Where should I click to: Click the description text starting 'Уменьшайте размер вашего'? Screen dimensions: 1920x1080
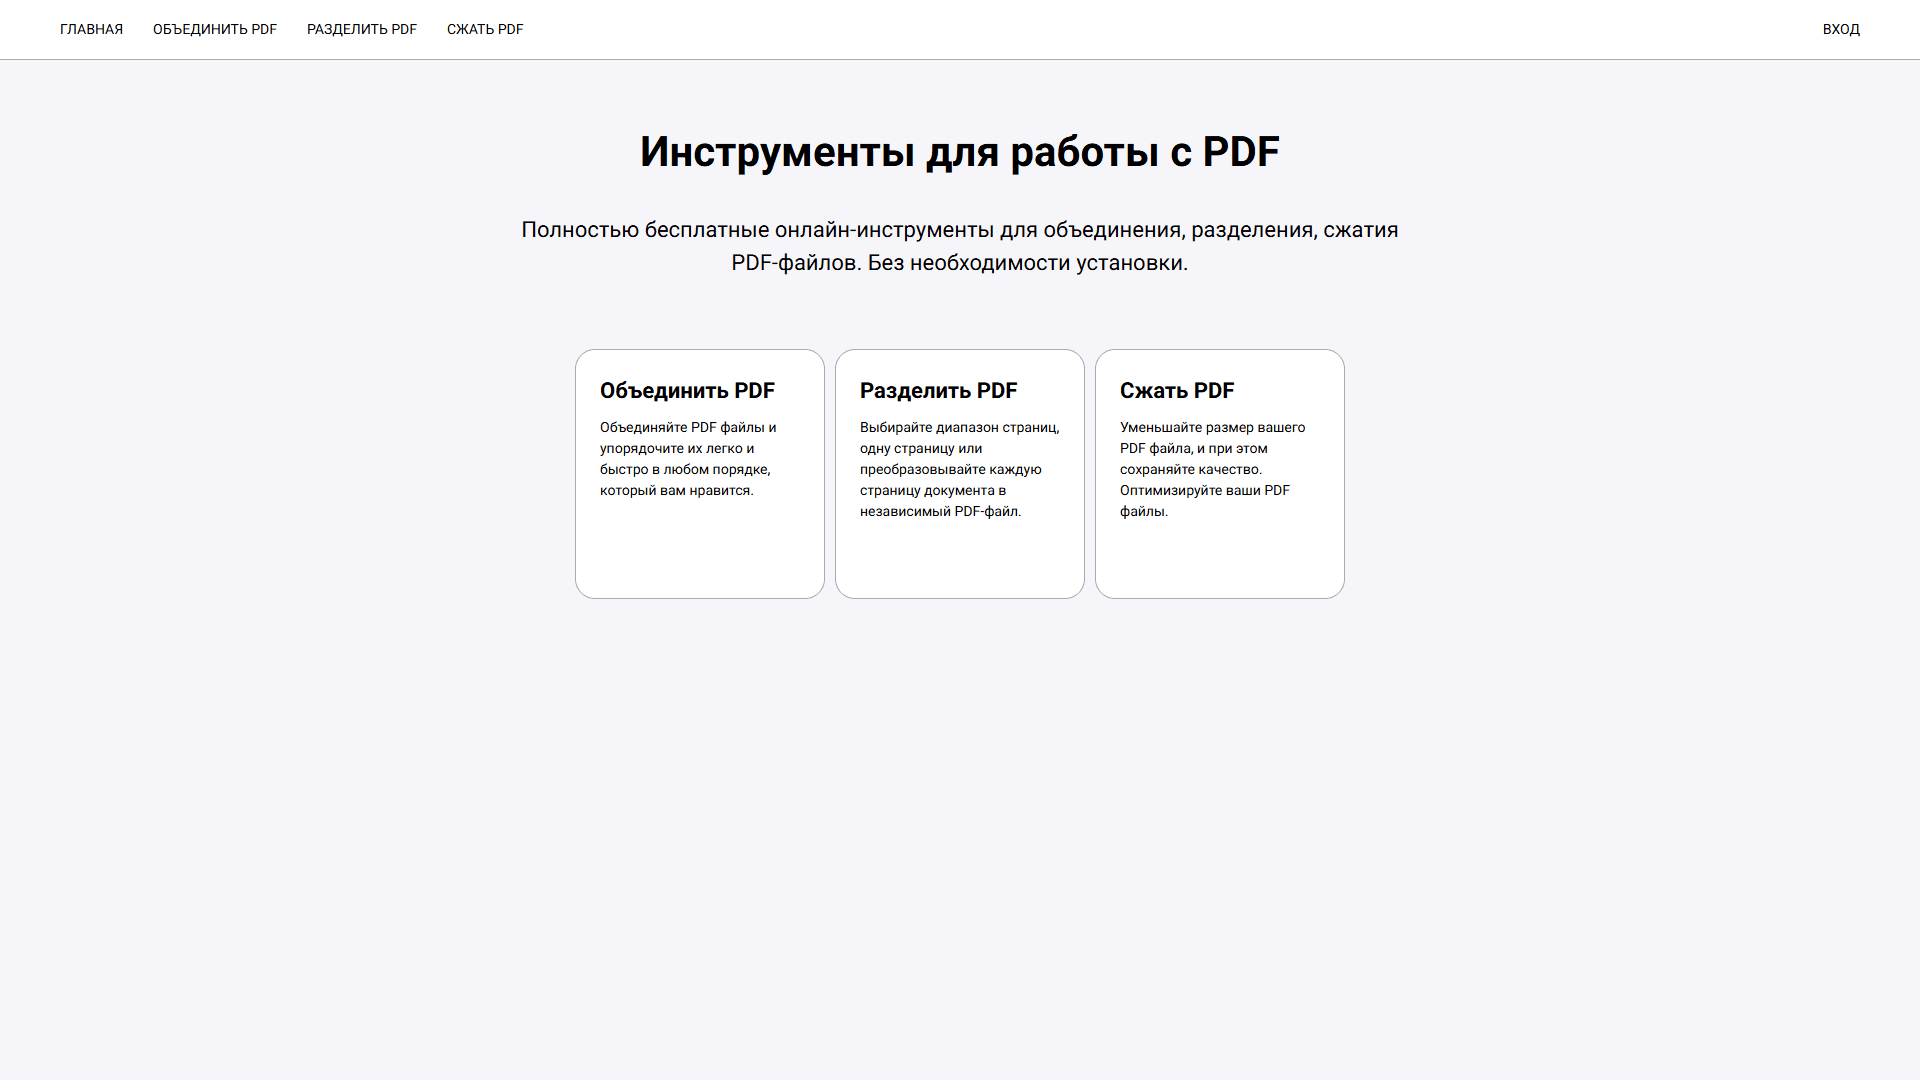point(1212,469)
